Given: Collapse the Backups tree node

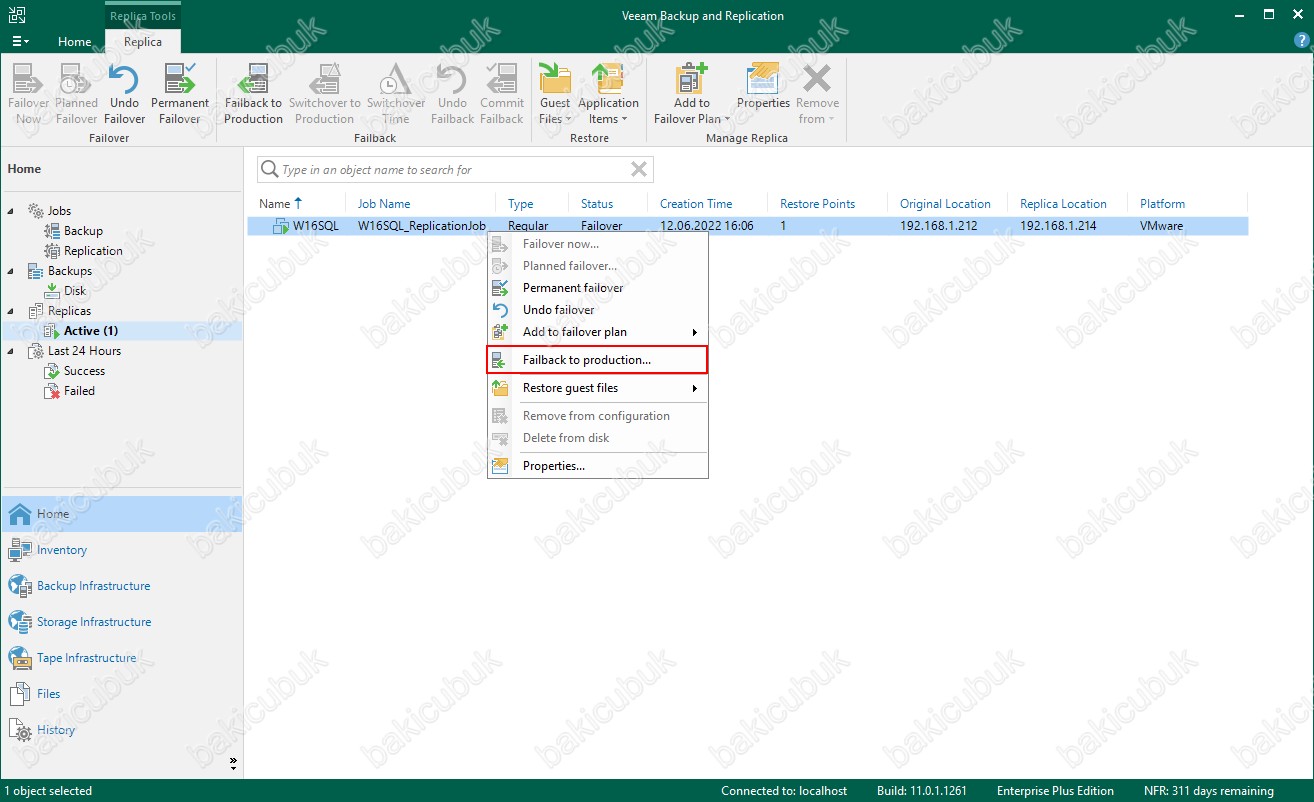Looking at the screenshot, I should click(x=12, y=271).
